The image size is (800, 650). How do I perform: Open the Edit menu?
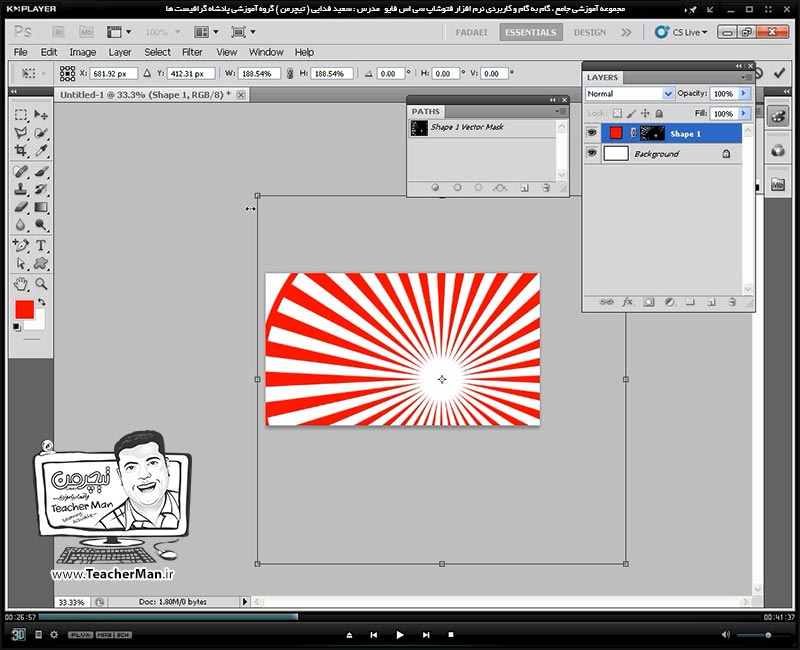click(x=49, y=52)
